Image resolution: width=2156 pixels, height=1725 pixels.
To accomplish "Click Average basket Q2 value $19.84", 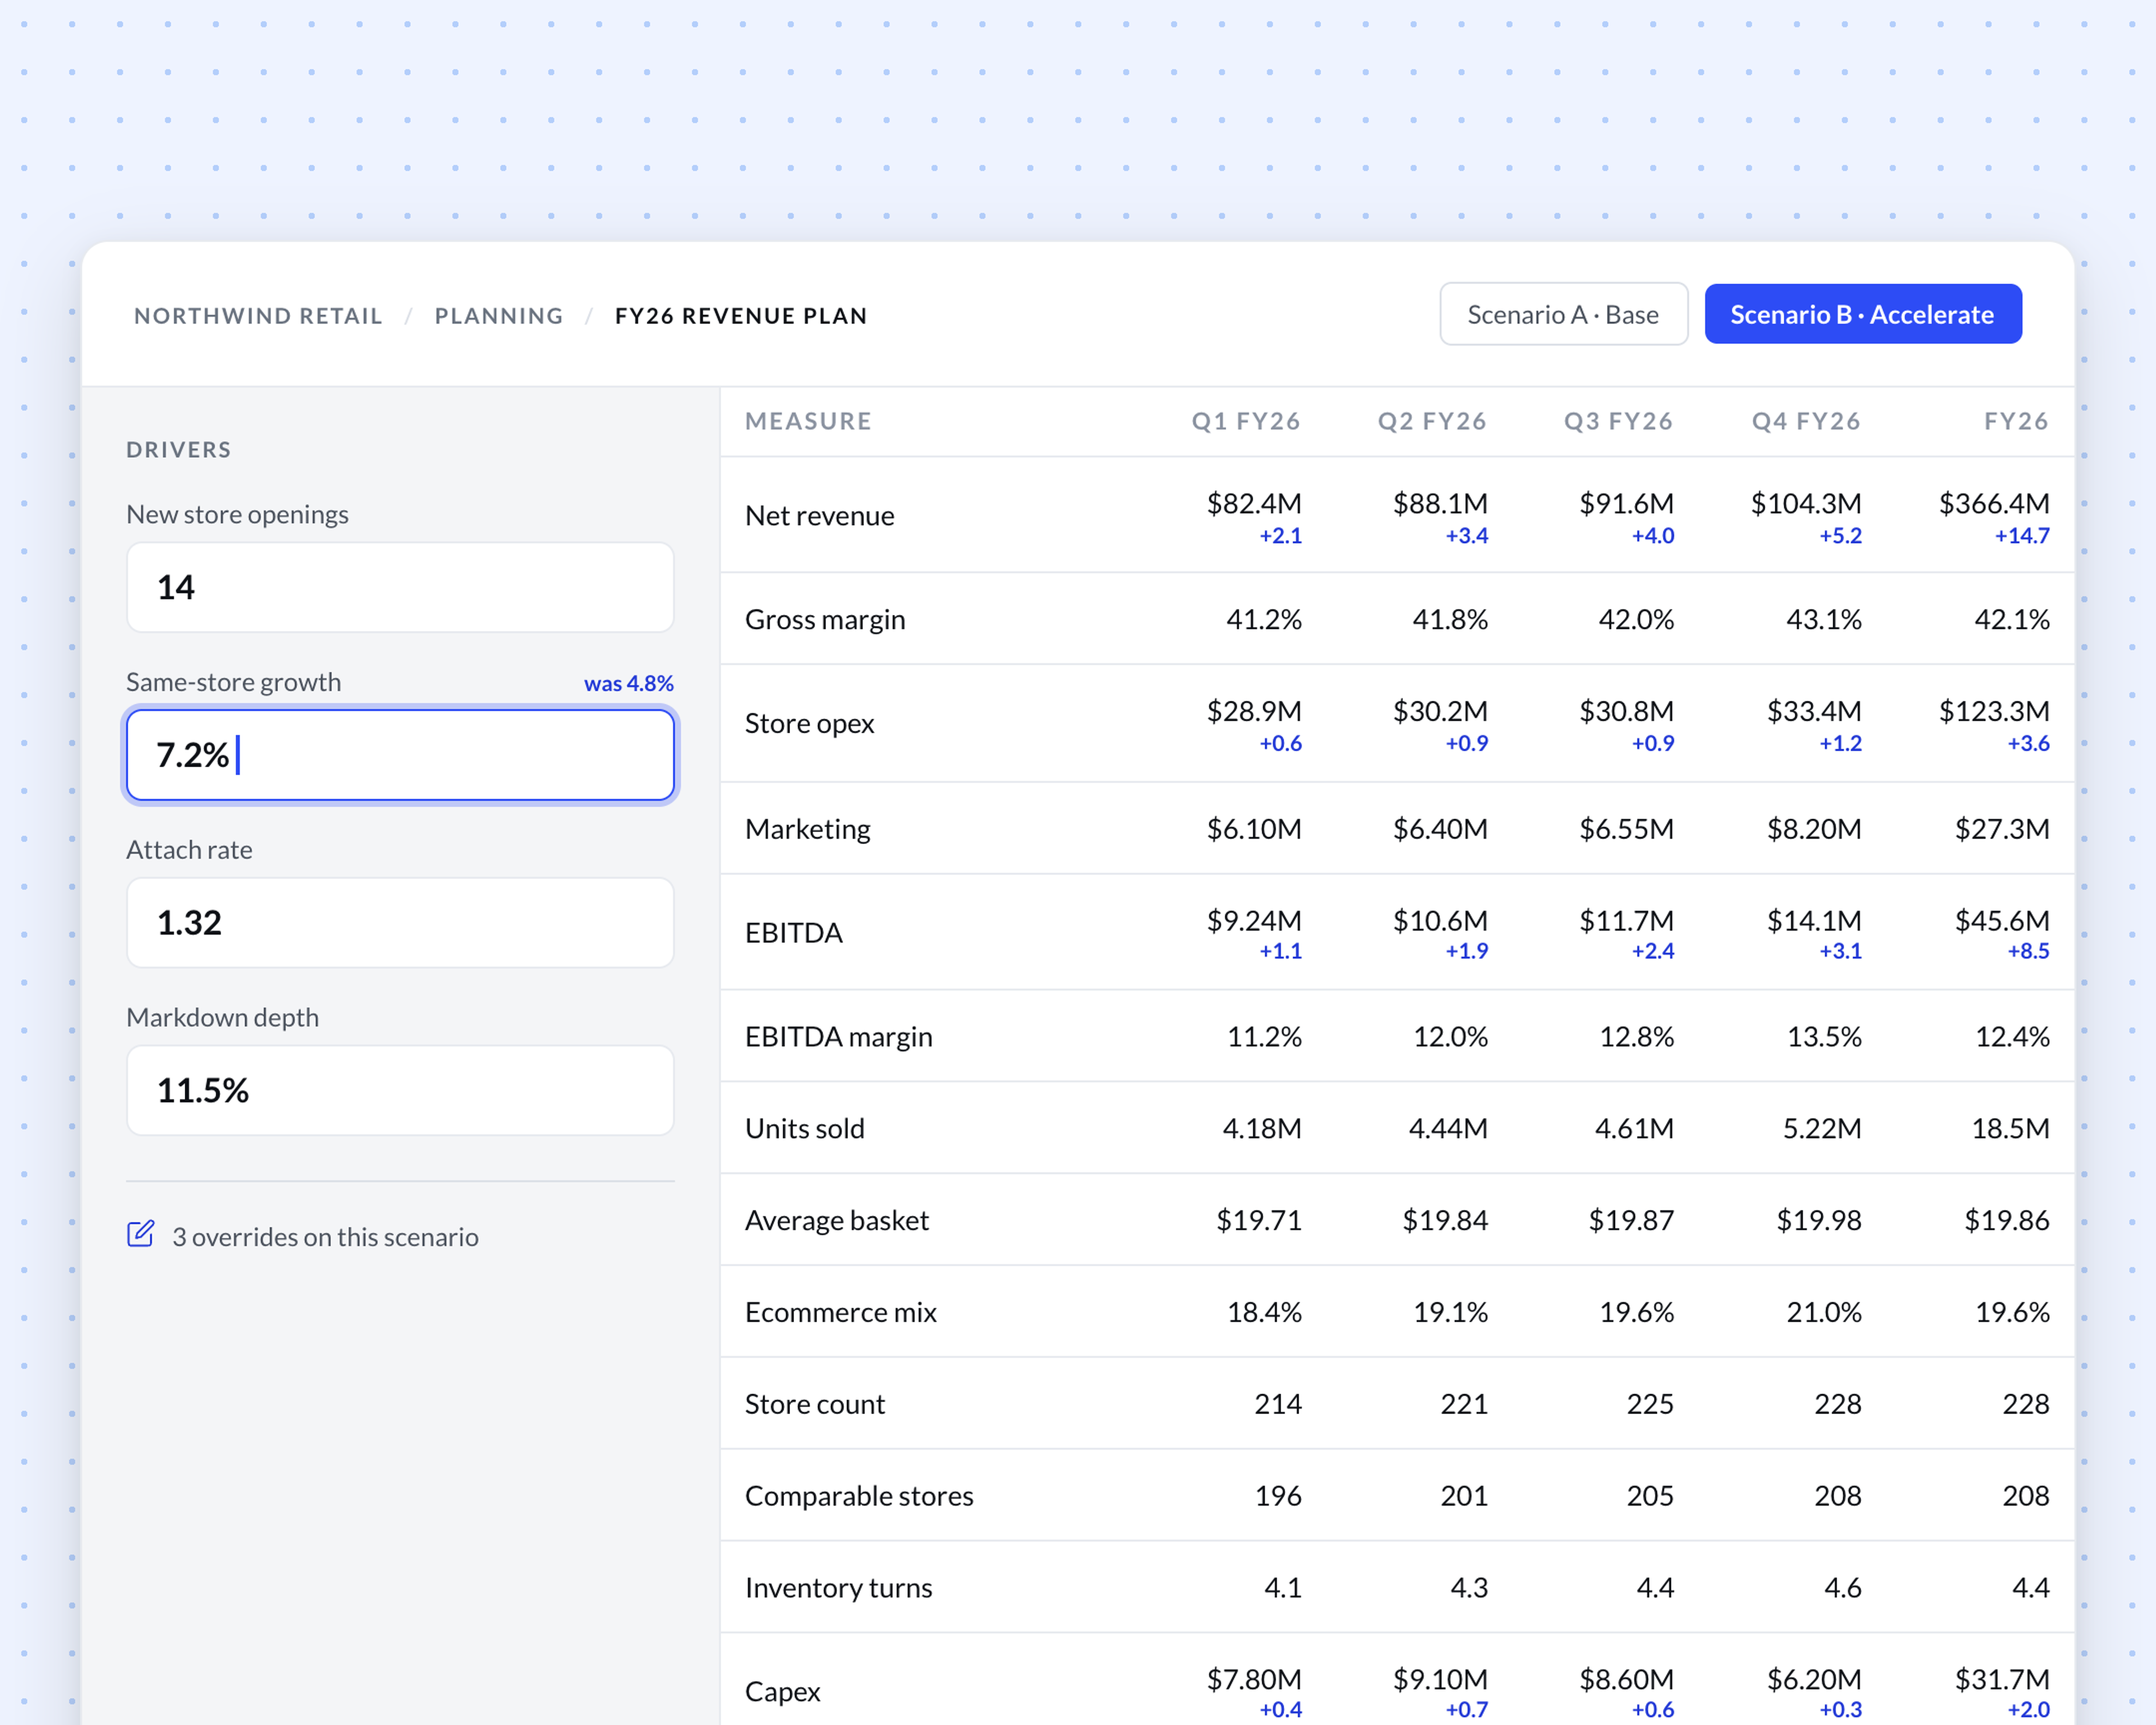I will (x=1445, y=1221).
